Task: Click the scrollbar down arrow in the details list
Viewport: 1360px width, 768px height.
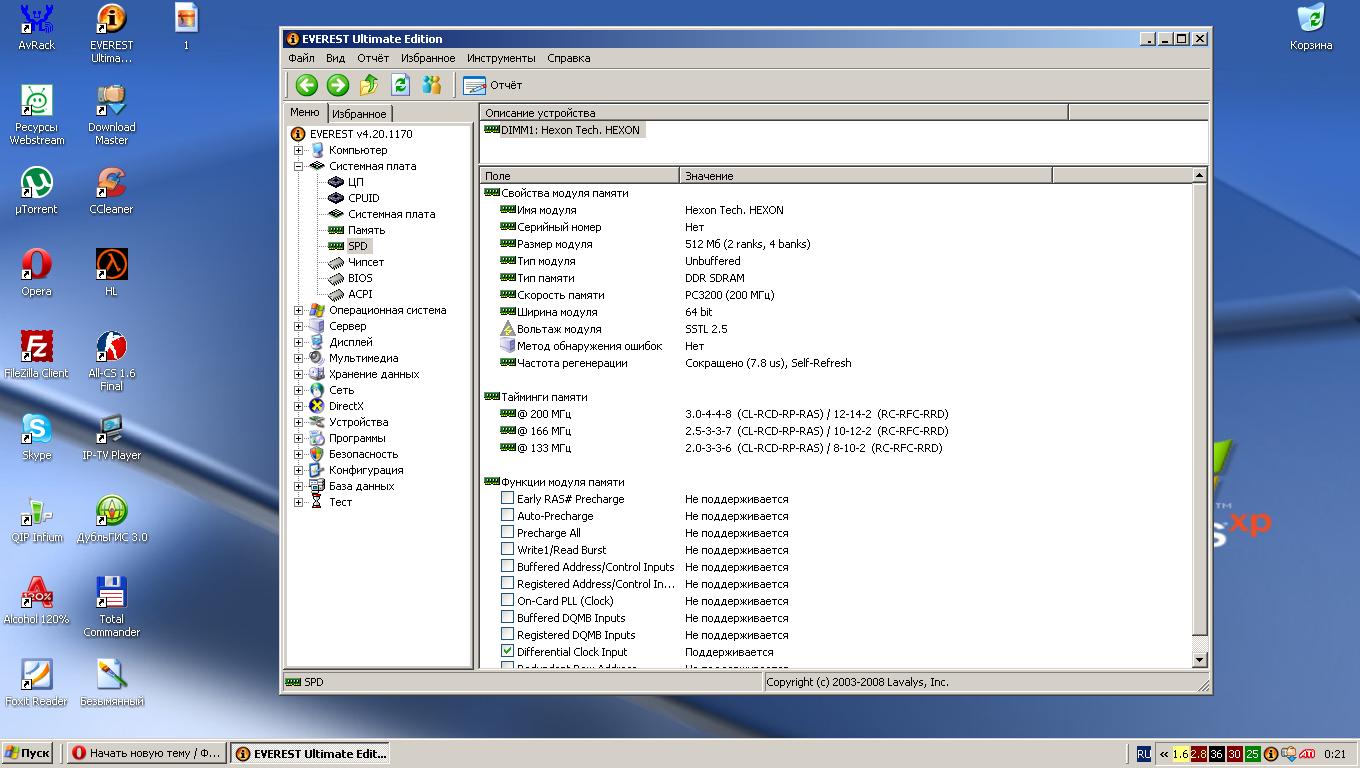Action: (x=1200, y=660)
